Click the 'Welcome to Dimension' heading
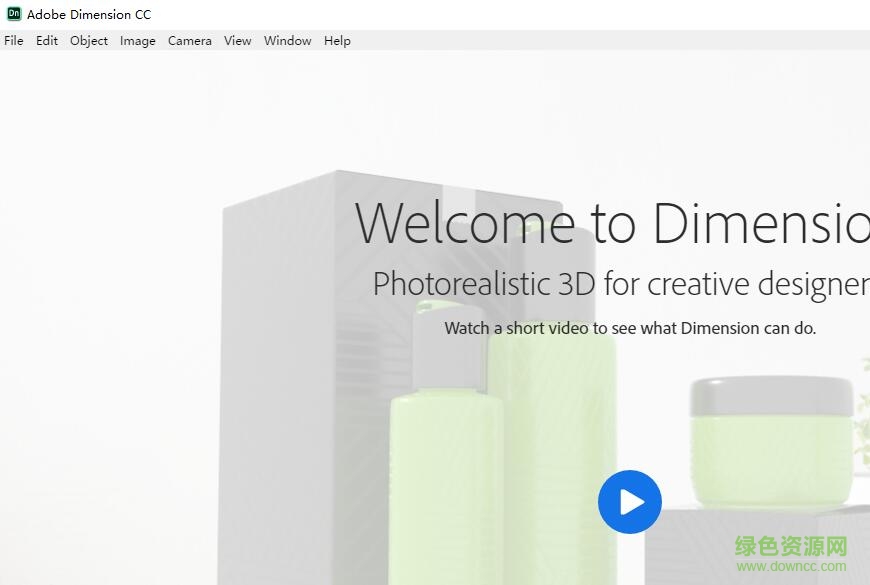The image size is (870, 585). click(612, 222)
